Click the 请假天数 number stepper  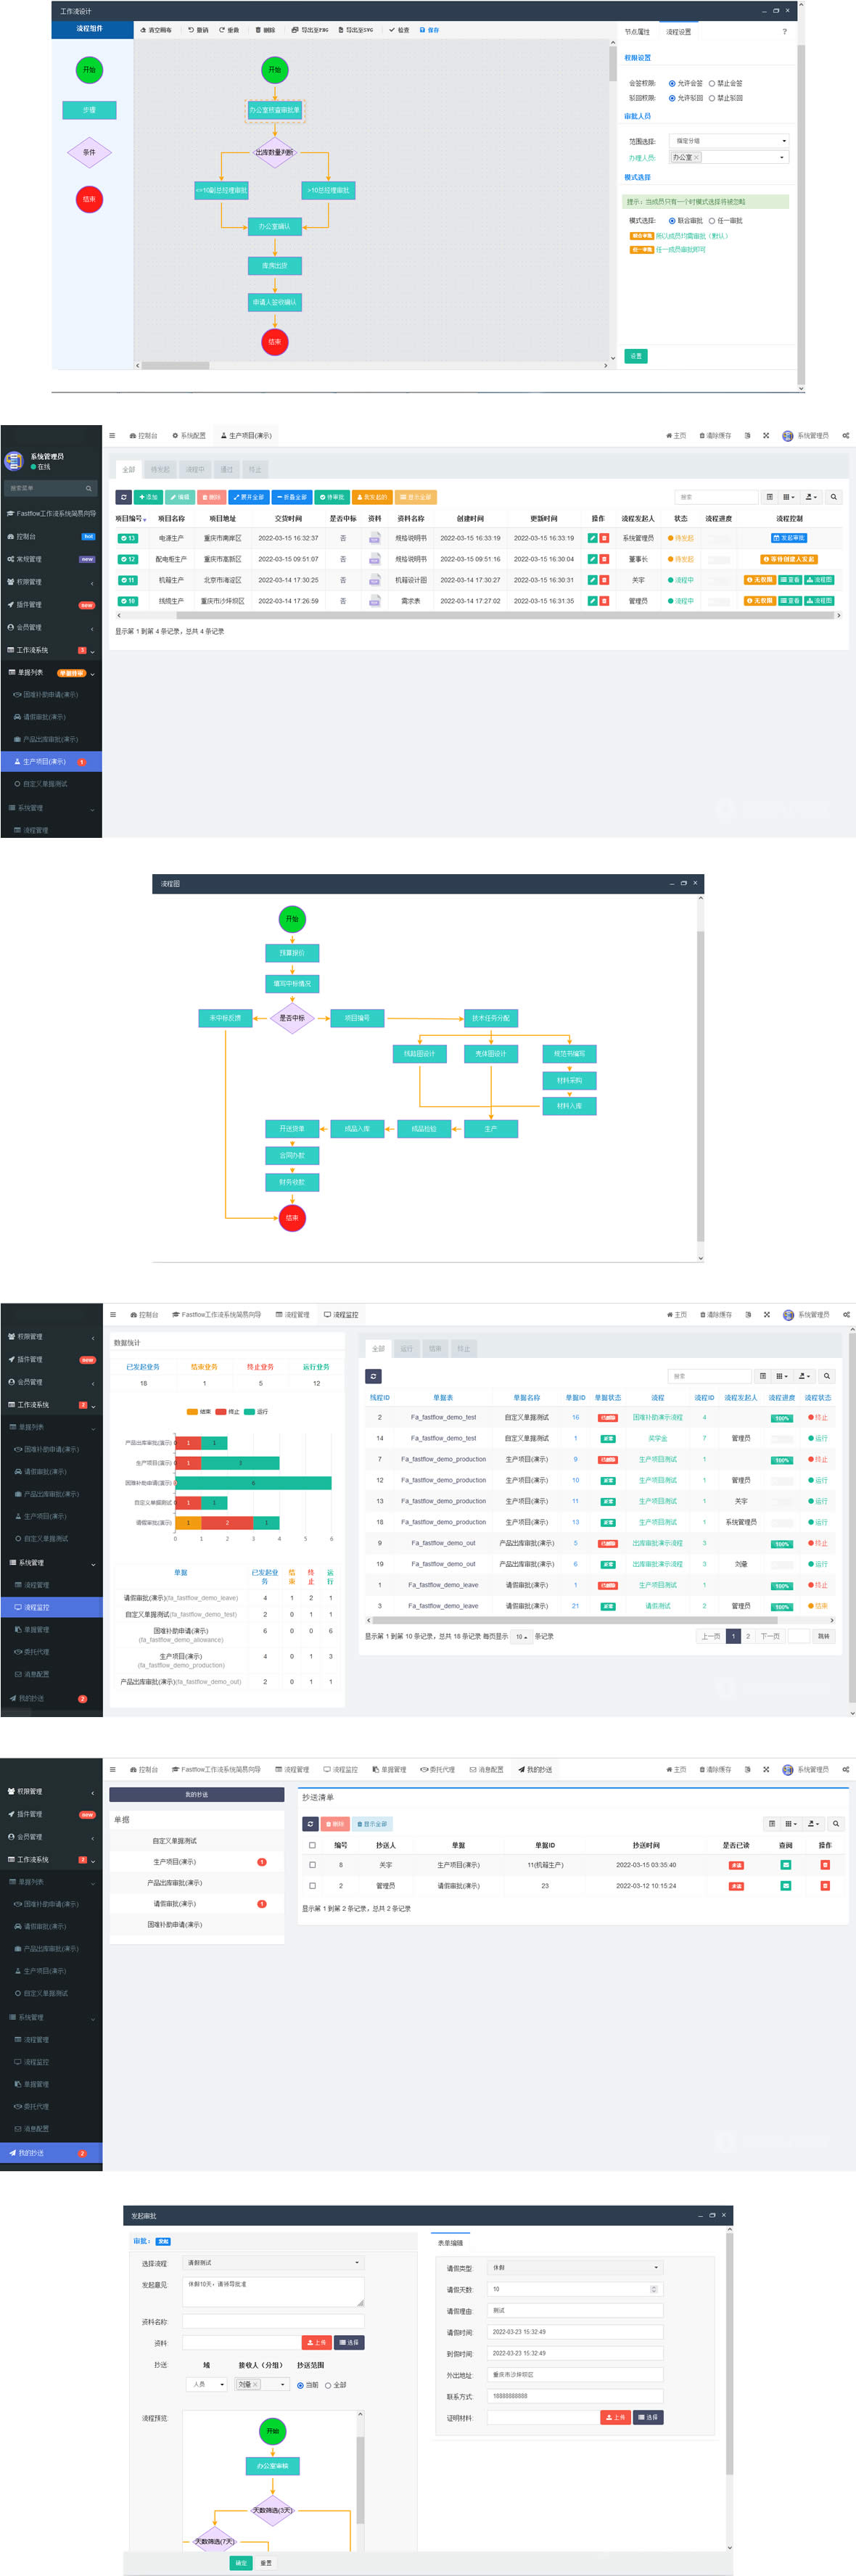(x=654, y=2289)
